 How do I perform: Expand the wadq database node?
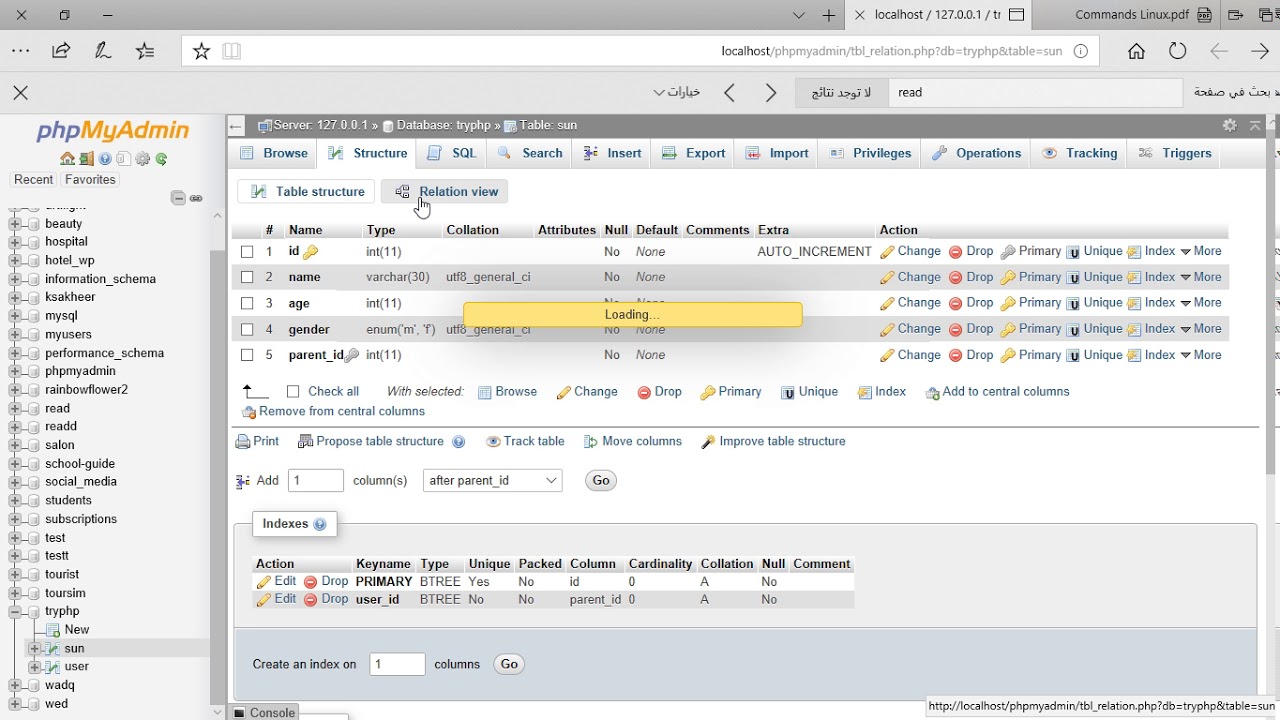[15, 685]
